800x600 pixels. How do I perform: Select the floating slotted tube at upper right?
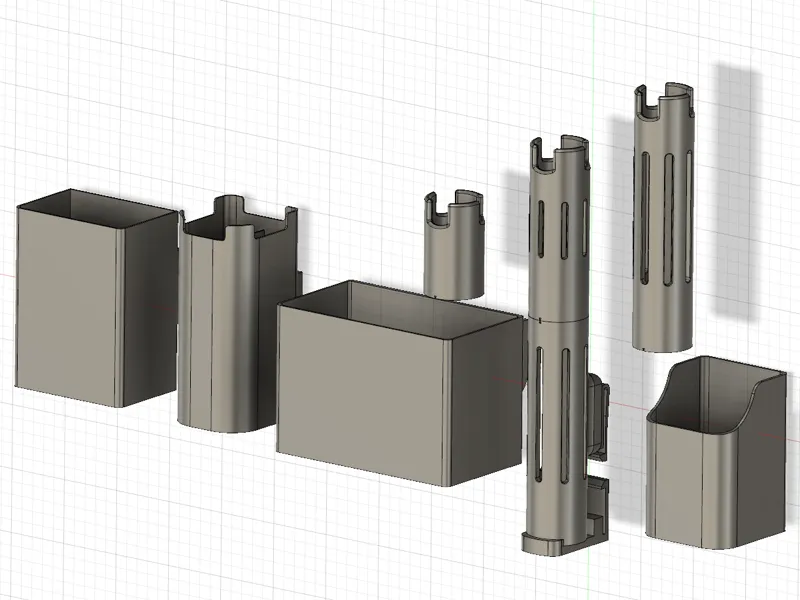tap(665, 217)
